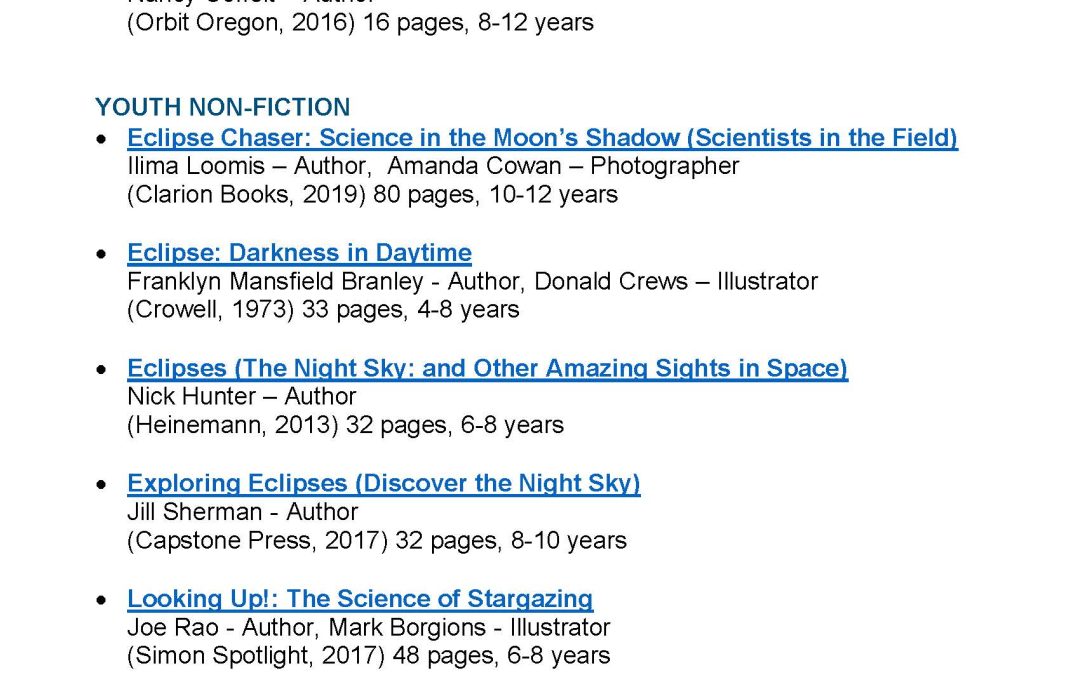Click the Nick Hunter – Author line
This screenshot has width=1080, height=675.
tap(242, 397)
